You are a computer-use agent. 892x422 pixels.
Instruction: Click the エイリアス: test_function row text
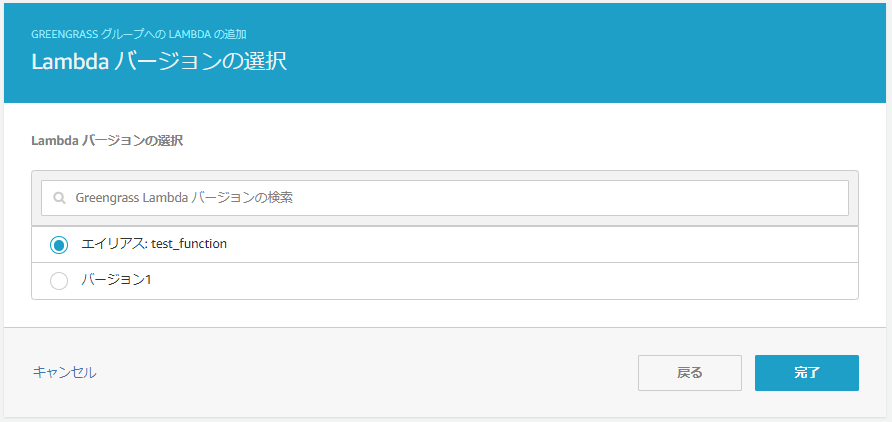coord(154,244)
